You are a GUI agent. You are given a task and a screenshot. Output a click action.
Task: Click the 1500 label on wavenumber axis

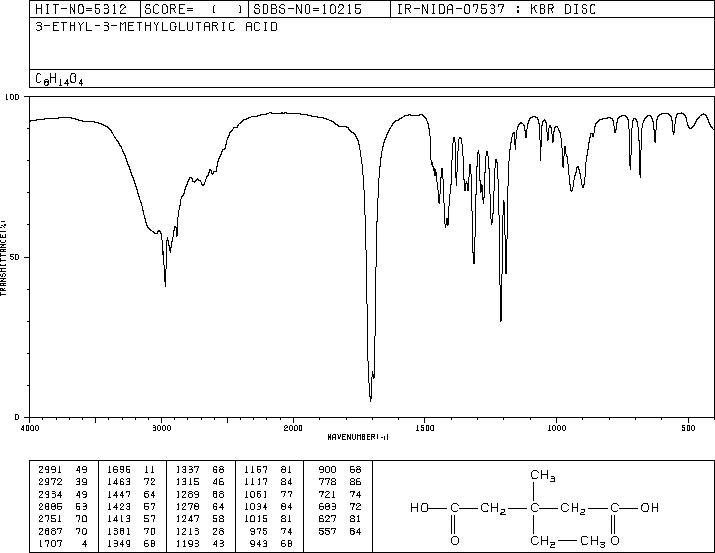tap(425, 428)
